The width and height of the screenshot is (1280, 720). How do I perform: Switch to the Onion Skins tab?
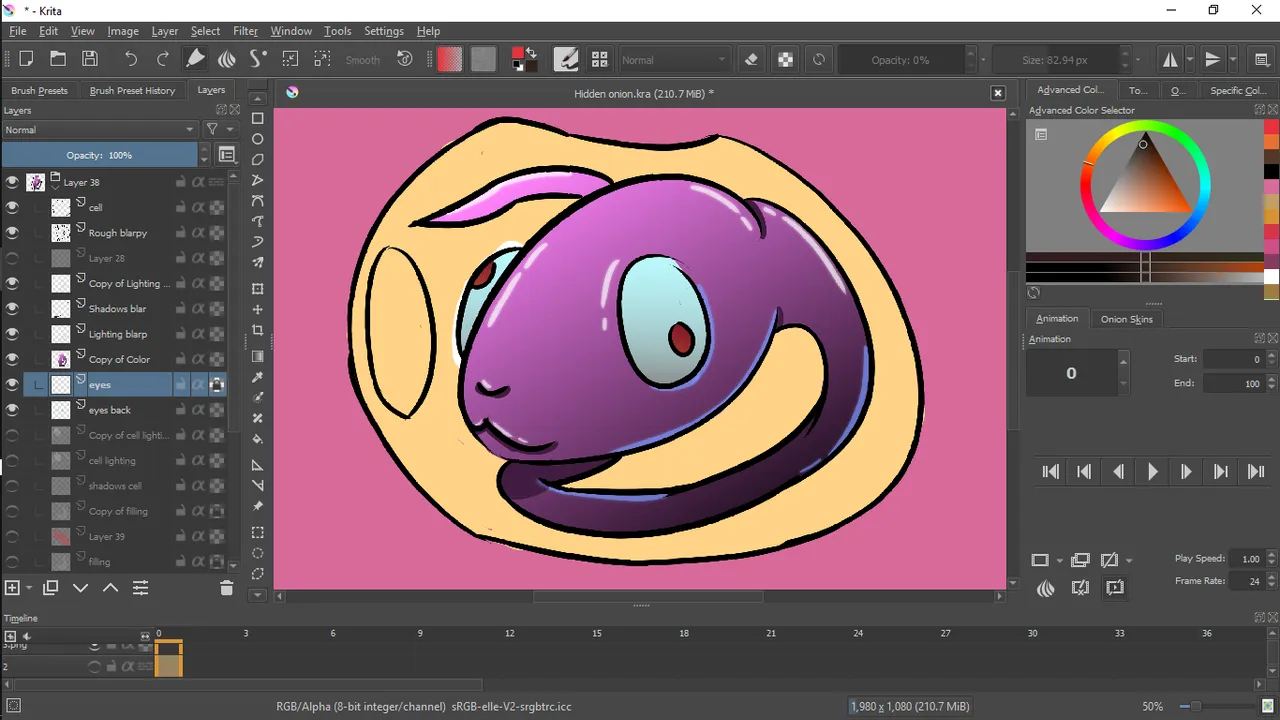(x=1126, y=319)
